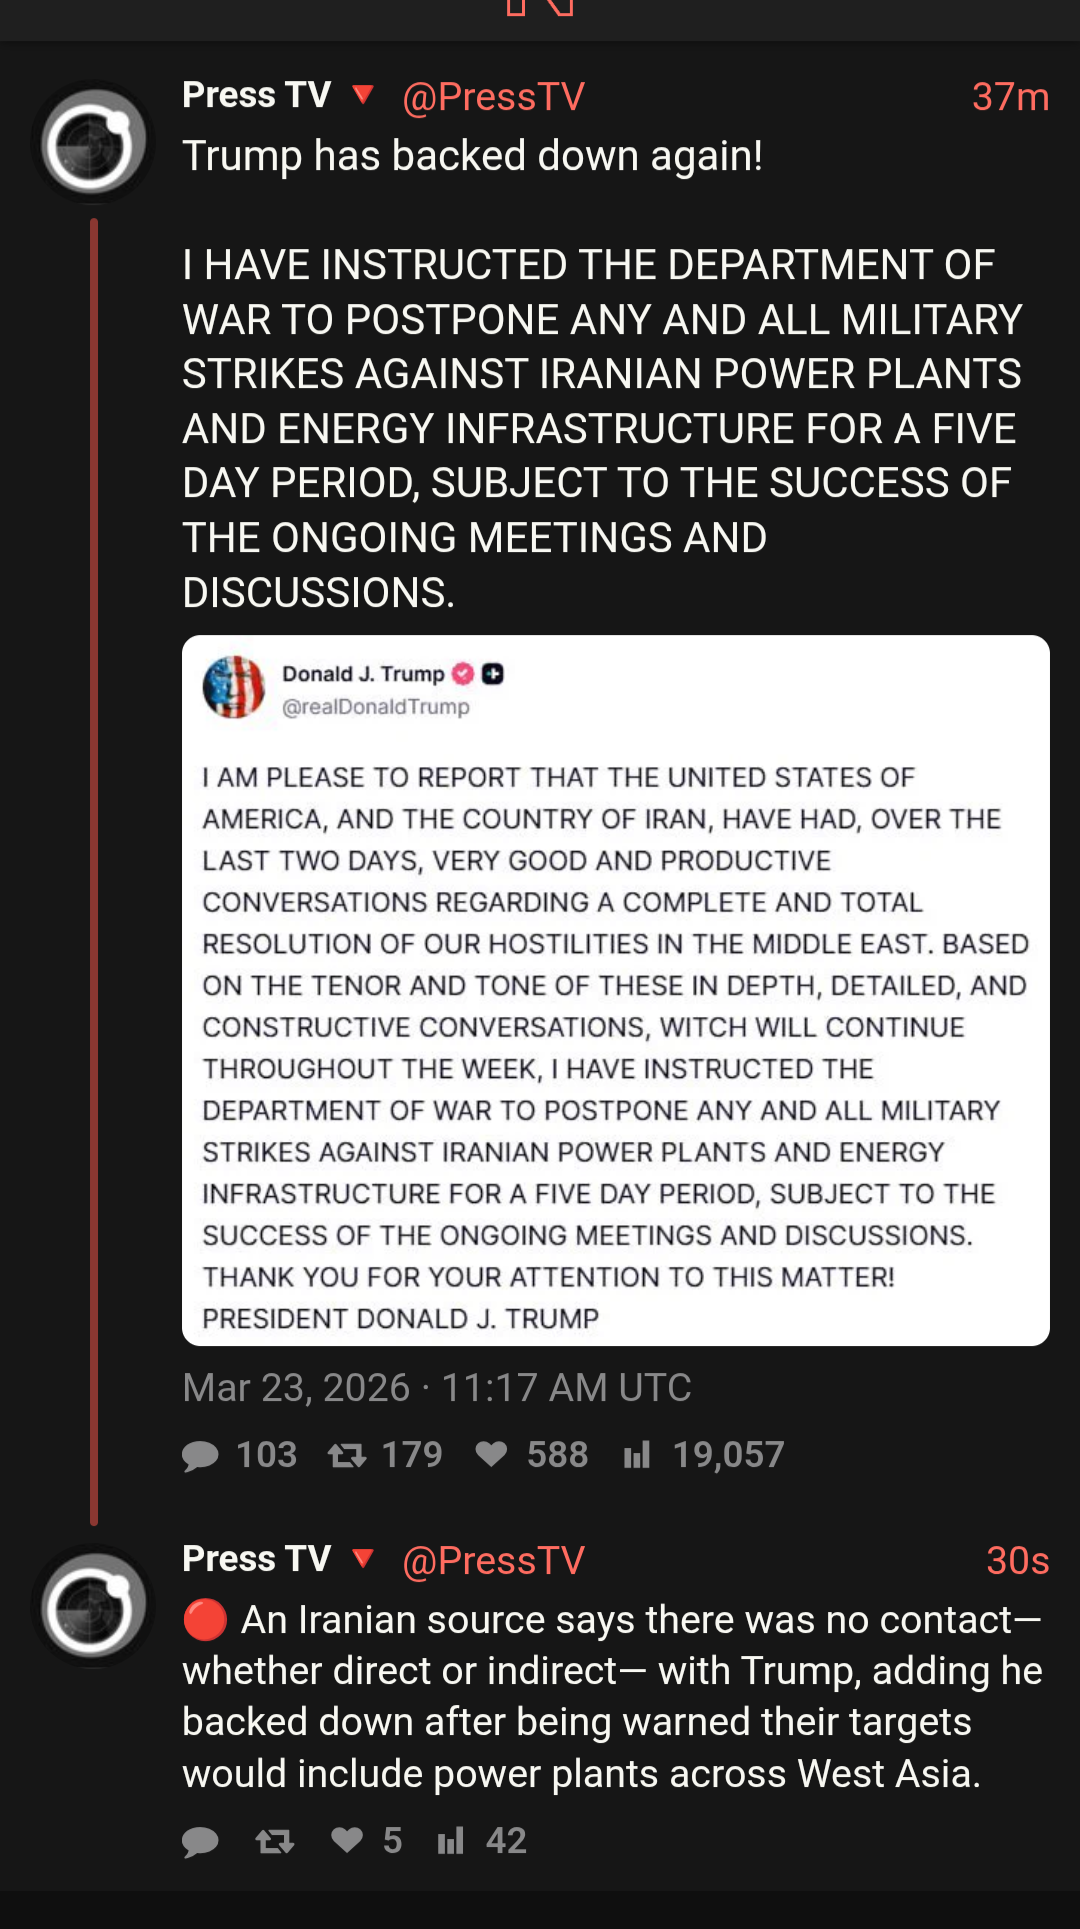Open Press TV avatar on first post
Image resolution: width=1080 pixels, height=1929 pixels.
(94, 142)
